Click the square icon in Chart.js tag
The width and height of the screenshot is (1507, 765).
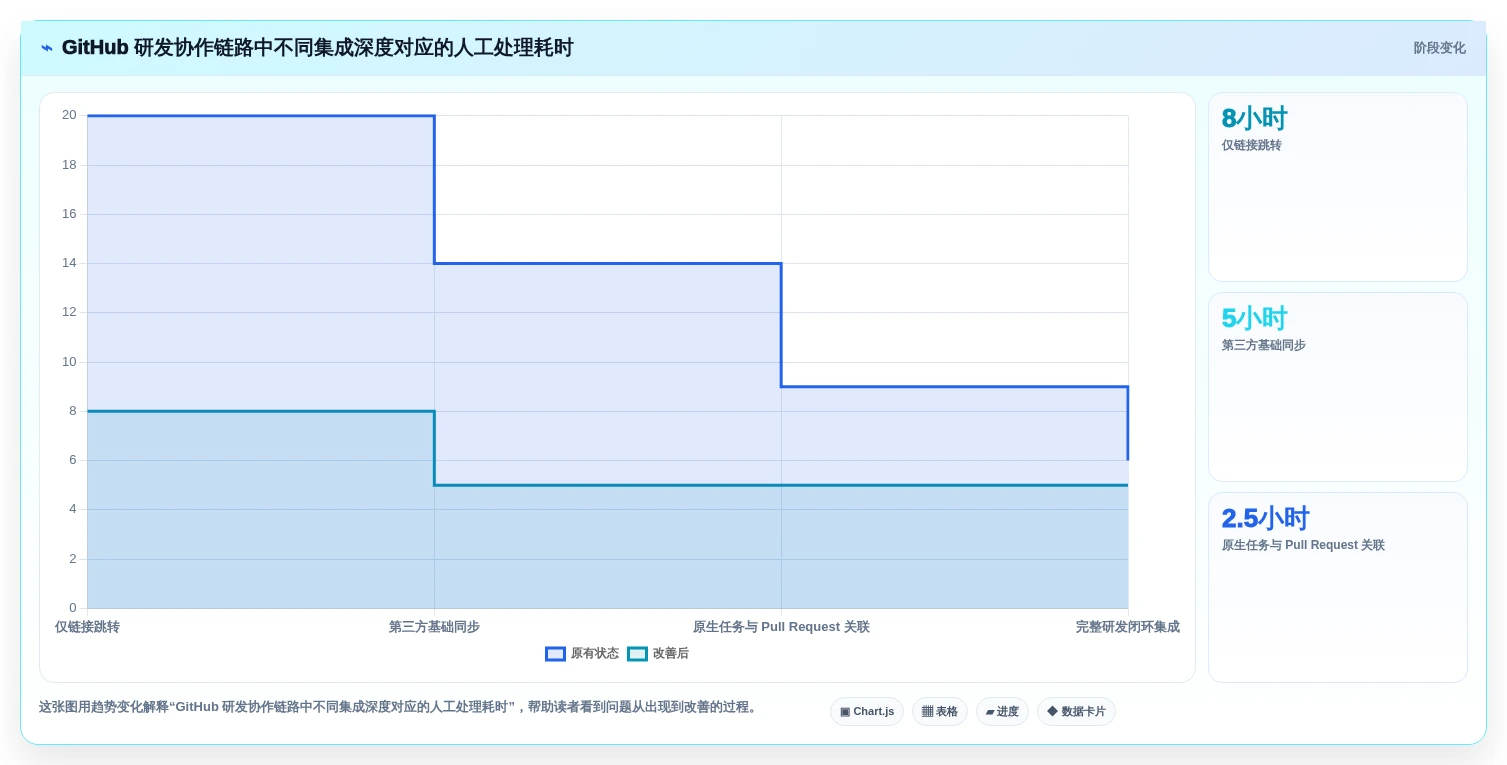click(845, 712)
